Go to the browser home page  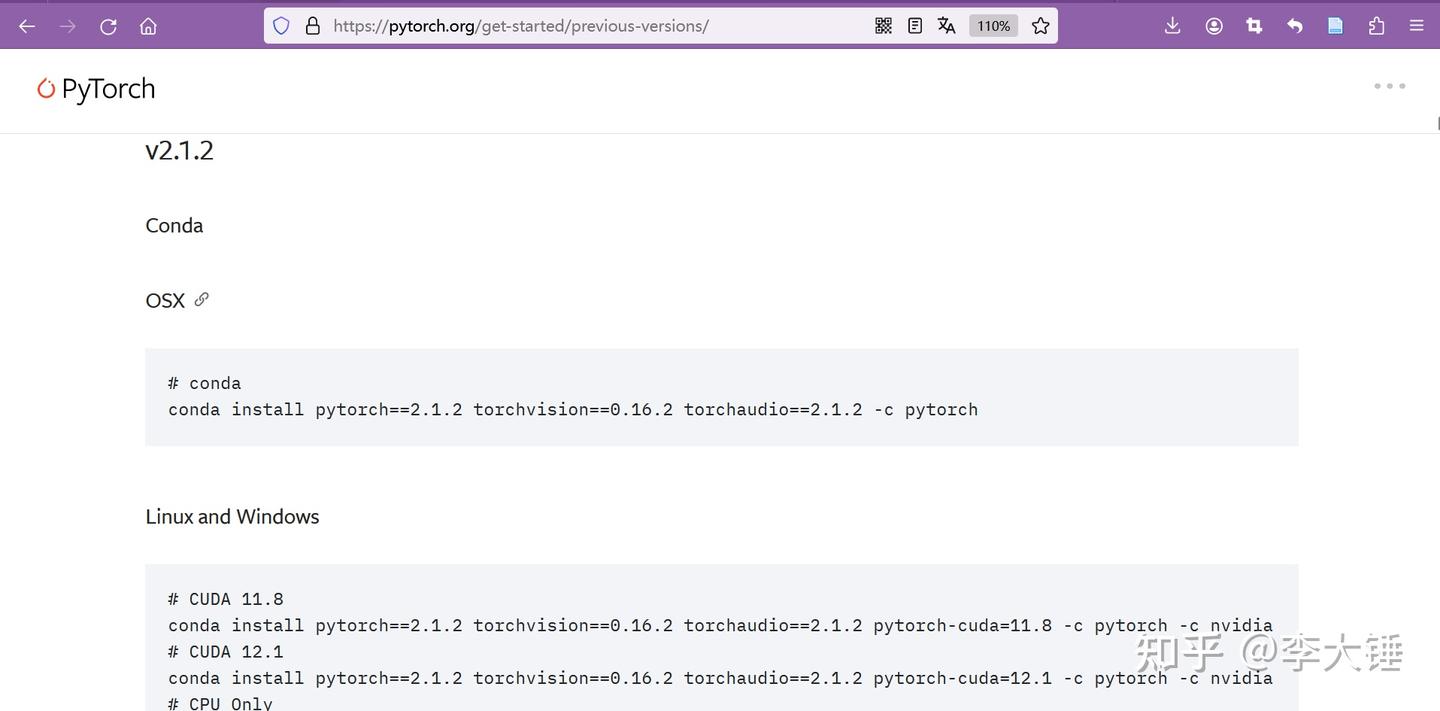tap(148, 26)
